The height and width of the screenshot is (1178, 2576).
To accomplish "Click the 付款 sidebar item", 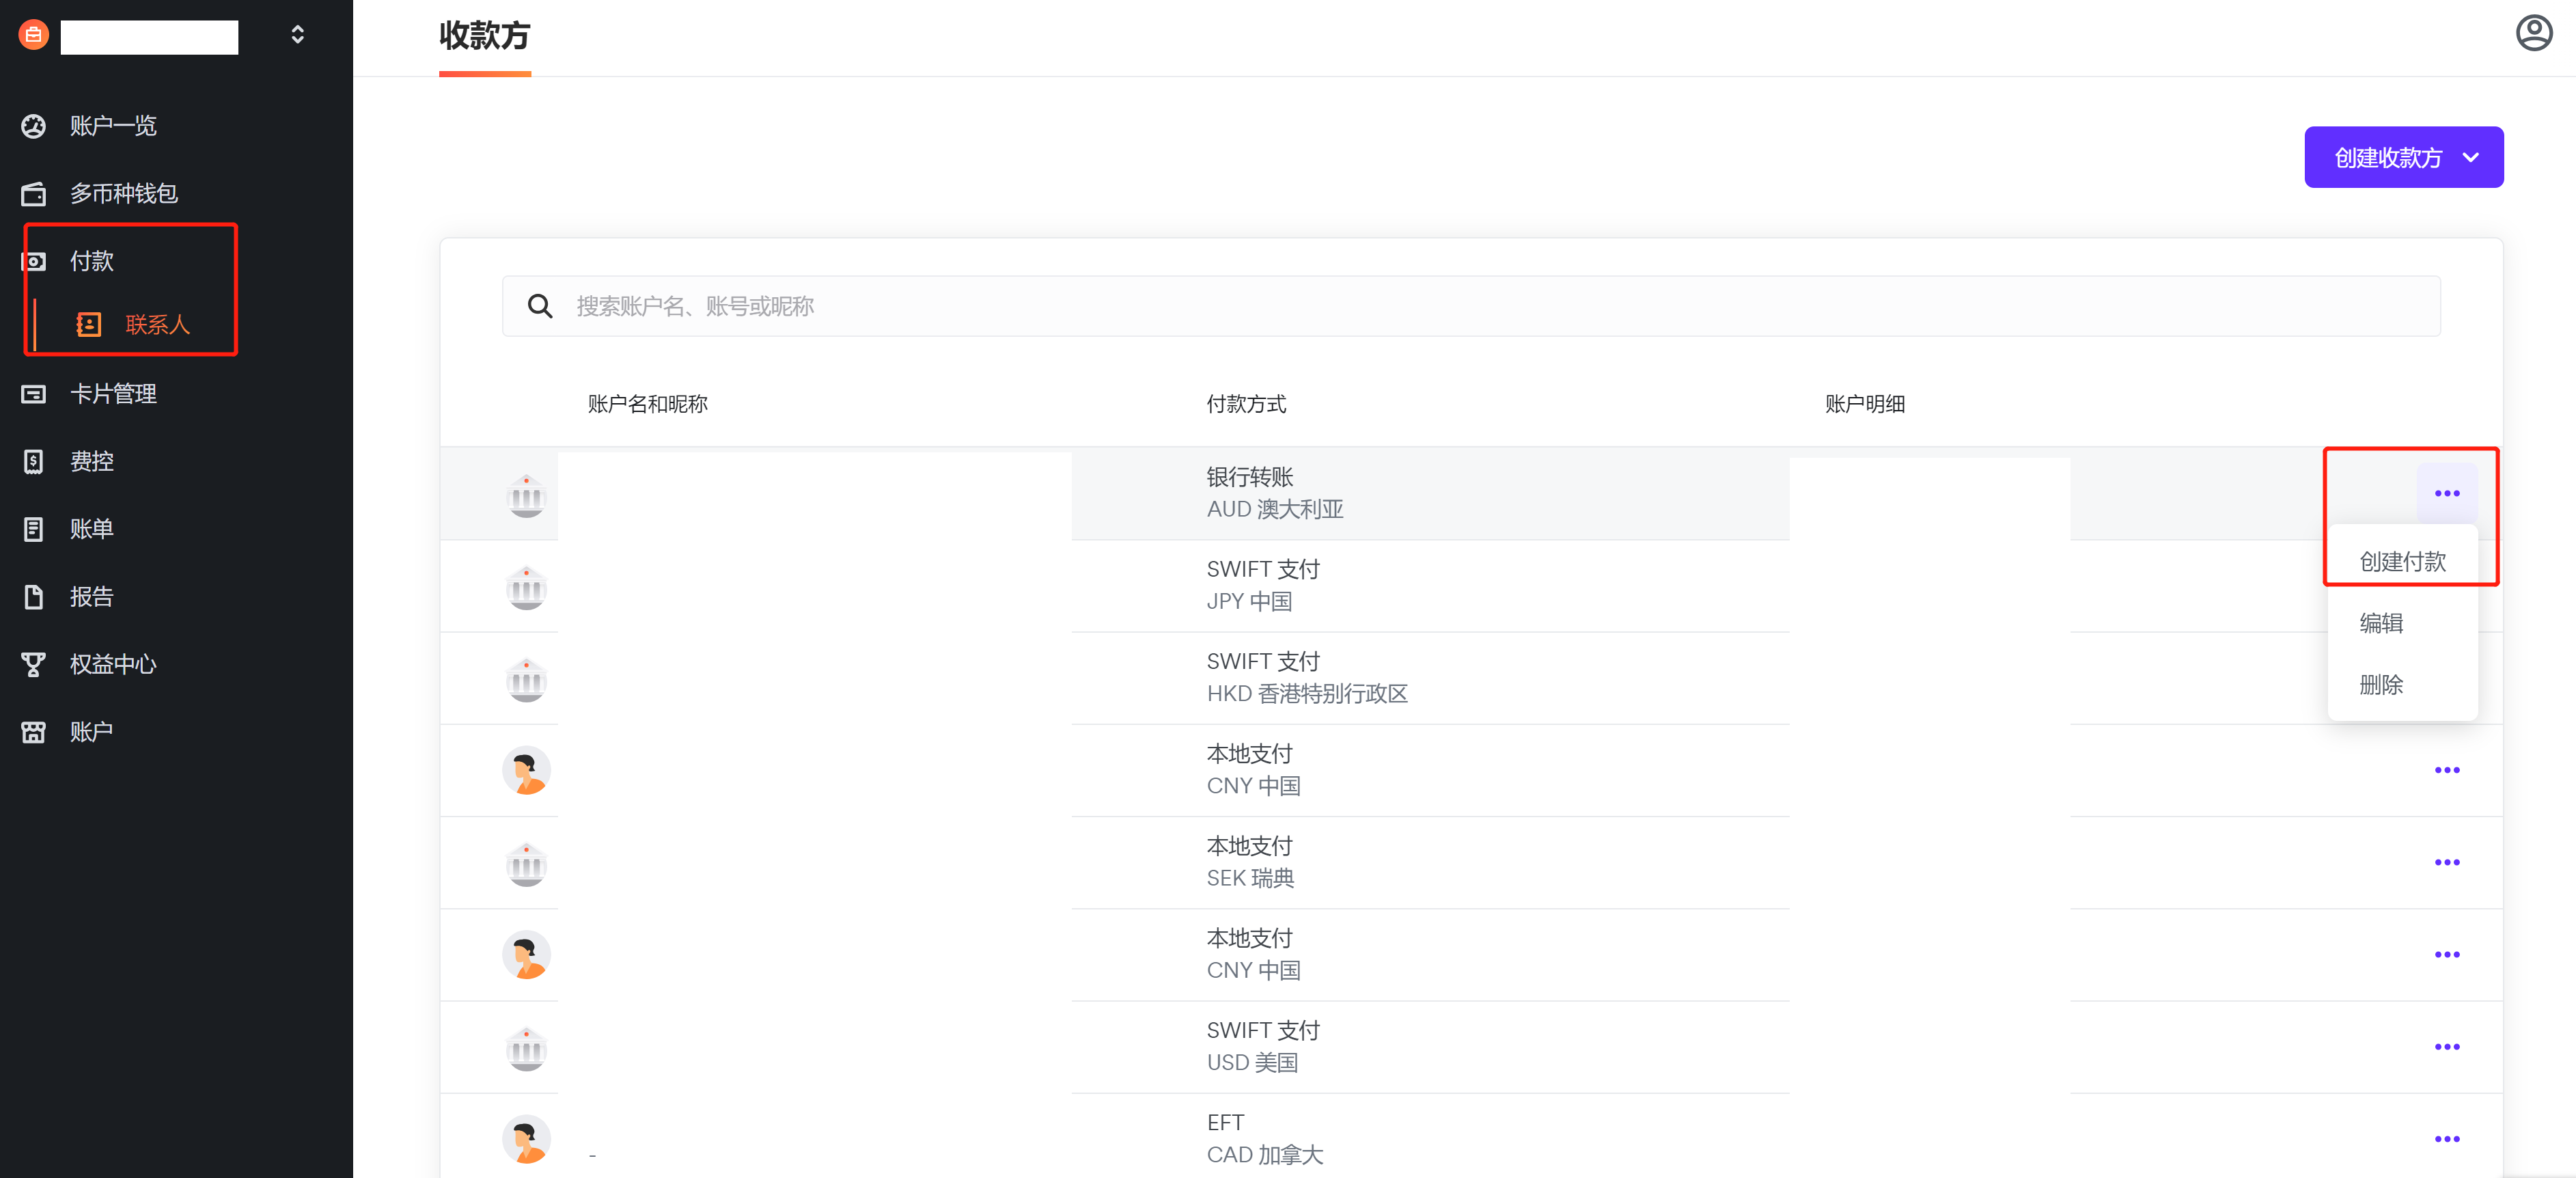I will [92, 262].
